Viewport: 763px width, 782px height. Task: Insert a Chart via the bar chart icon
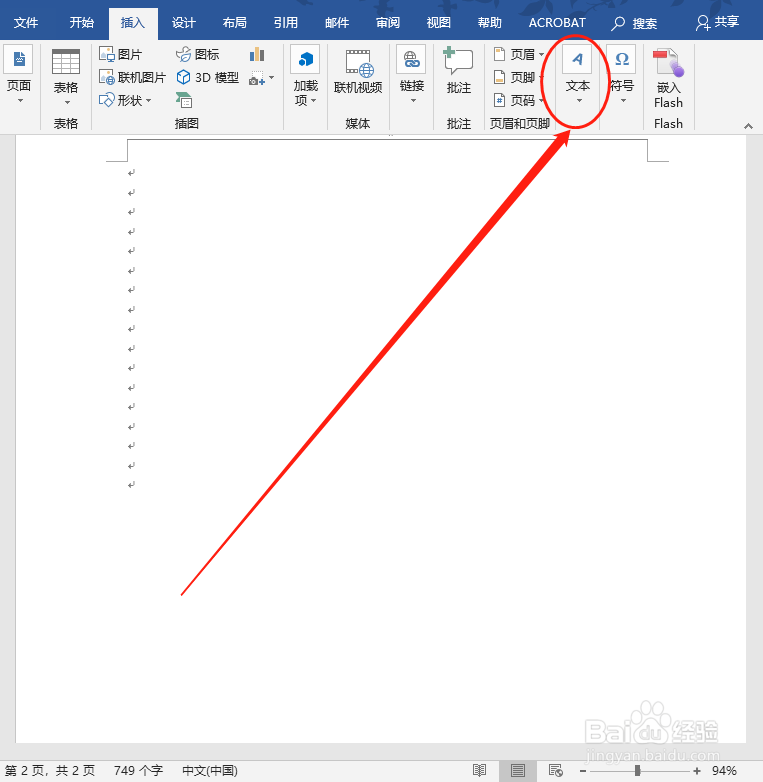[x=257, y=54]
